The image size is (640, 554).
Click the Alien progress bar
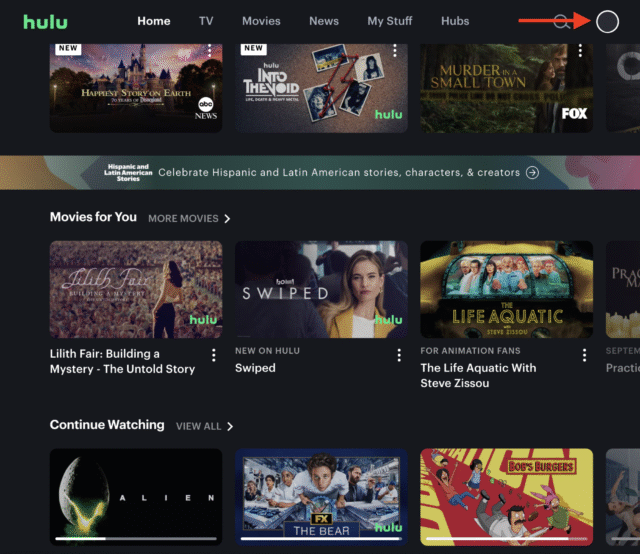(x=136, y=539)
